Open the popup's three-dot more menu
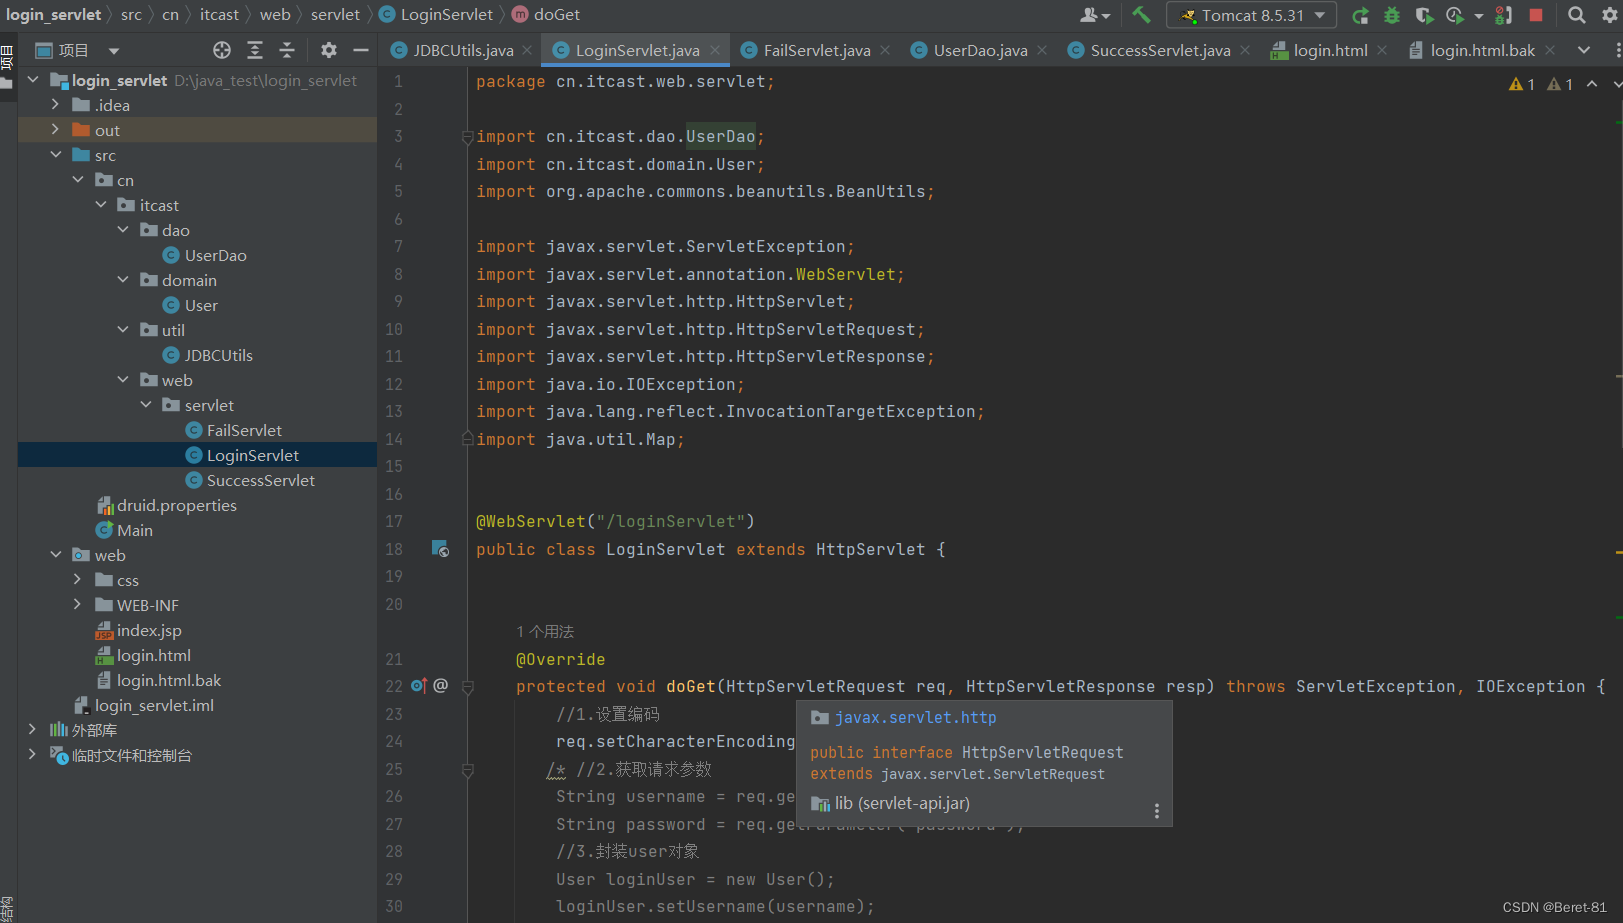 coord(1157,811)
